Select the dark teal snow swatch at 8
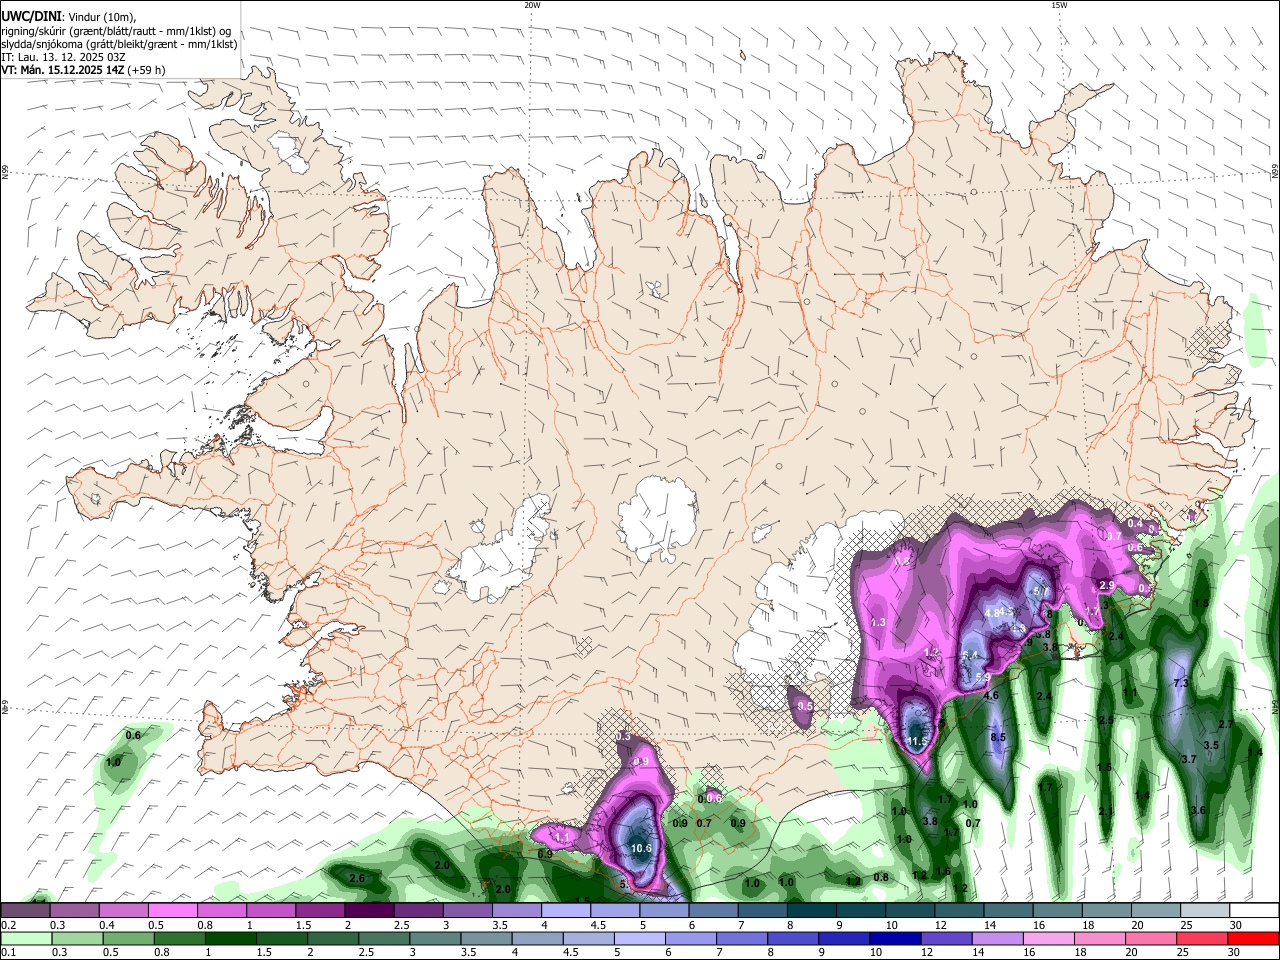Viewport: 1280px width, 960px height. click(x=810, y=911)
